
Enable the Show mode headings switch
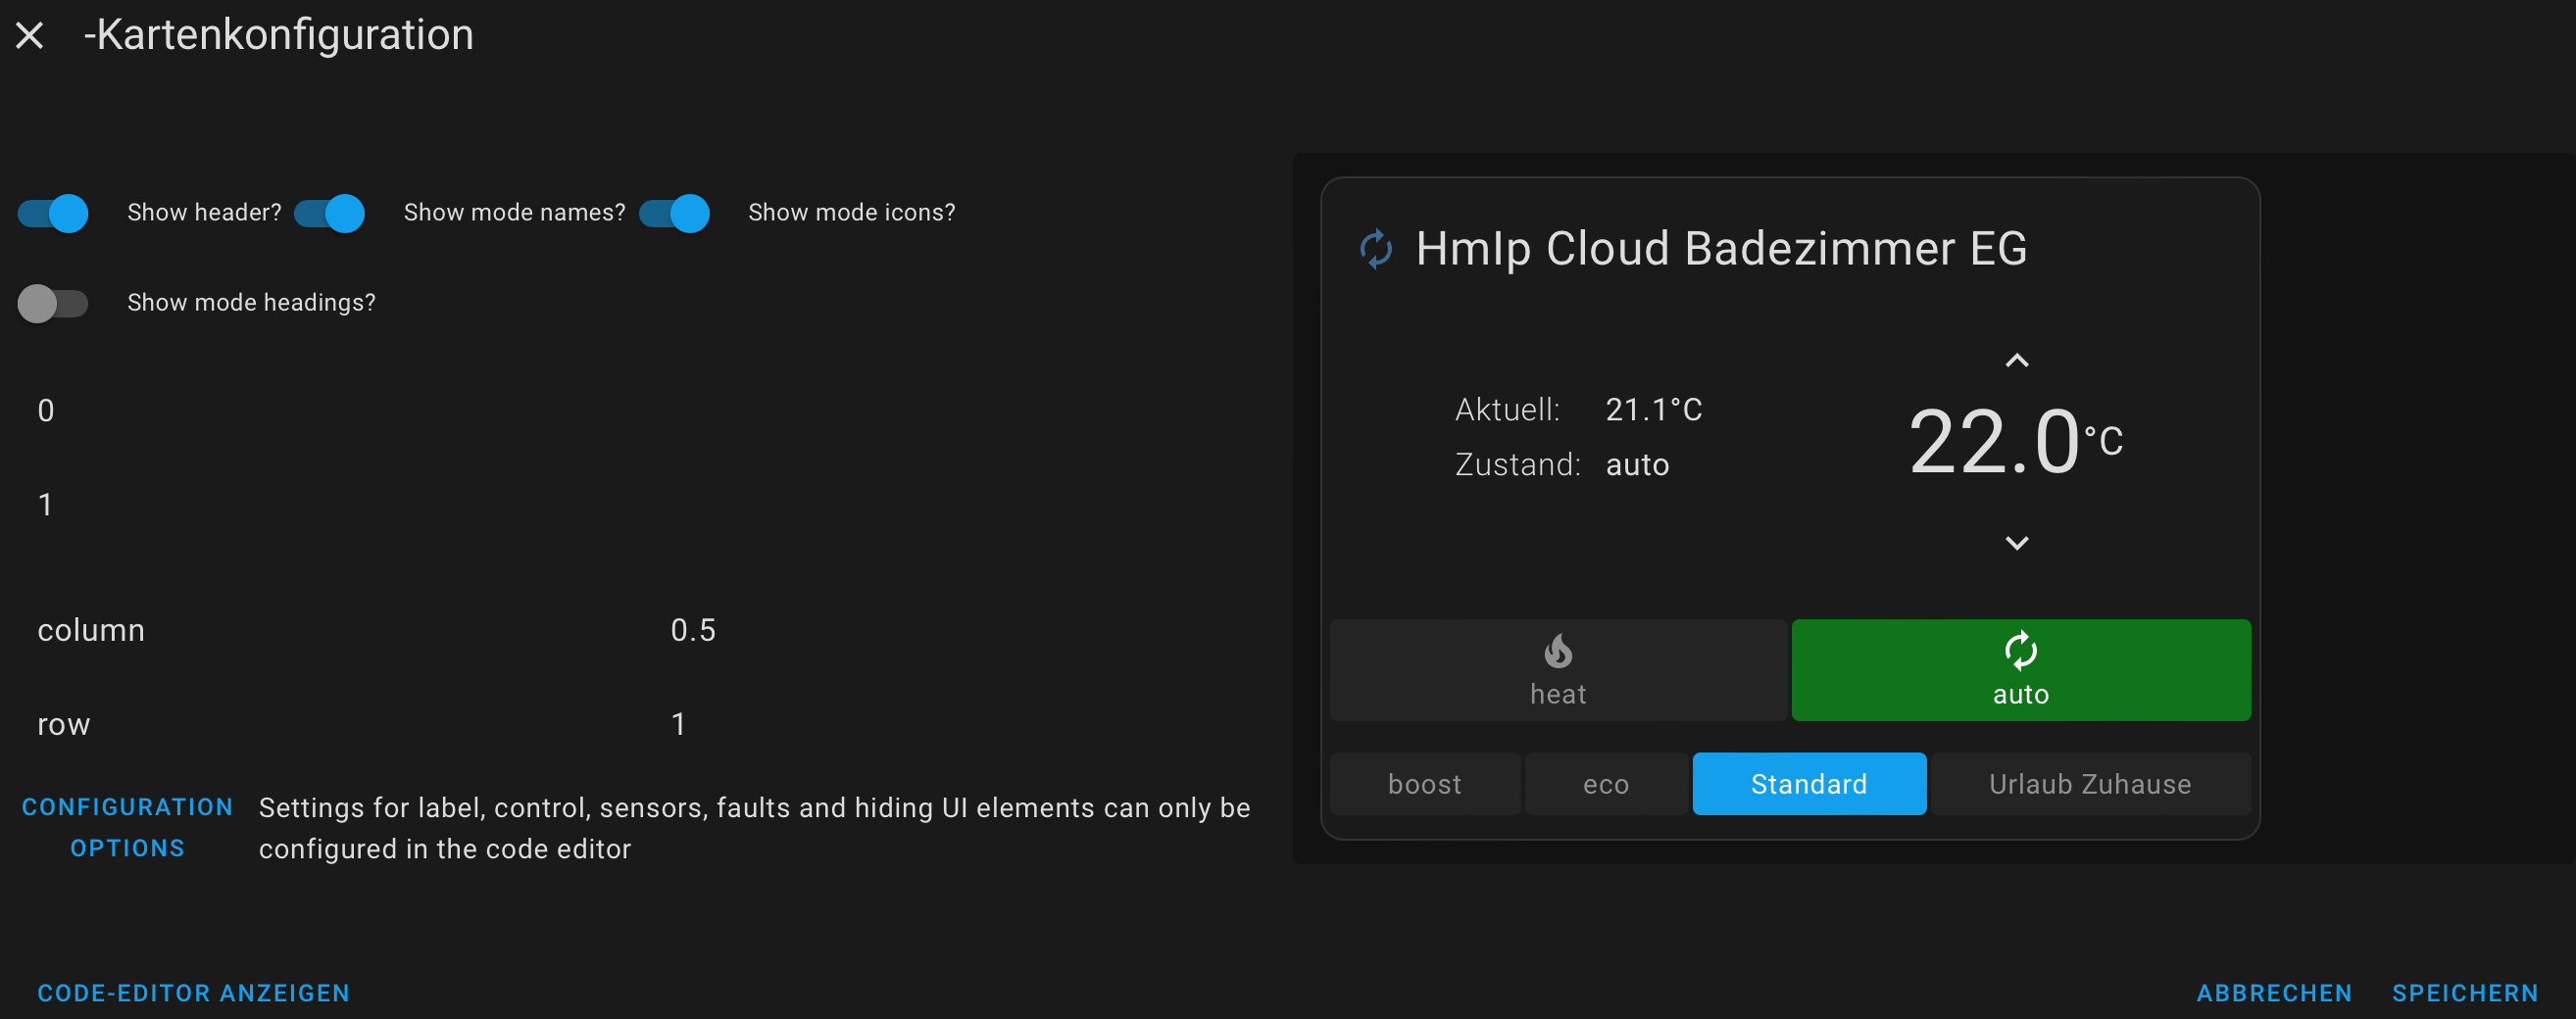click(x=54, y=303)
